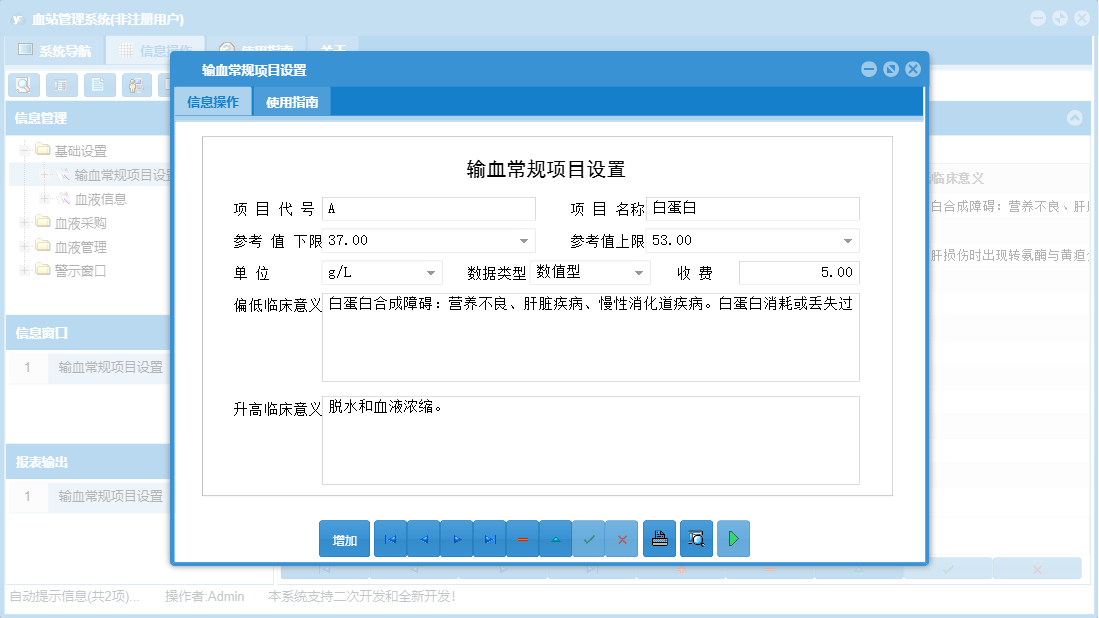Cancel edits with the red X icon
This screenshot has width=1099, height=618.
point(623,538)
